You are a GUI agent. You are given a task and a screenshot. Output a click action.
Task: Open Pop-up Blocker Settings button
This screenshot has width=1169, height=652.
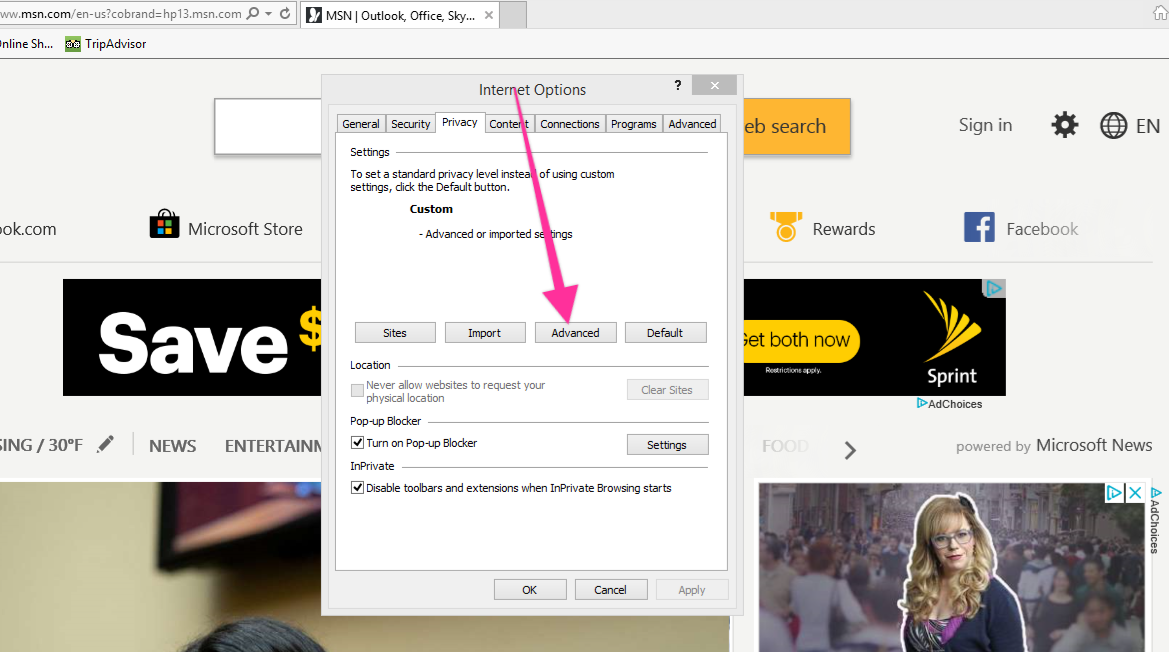[667, 445]
